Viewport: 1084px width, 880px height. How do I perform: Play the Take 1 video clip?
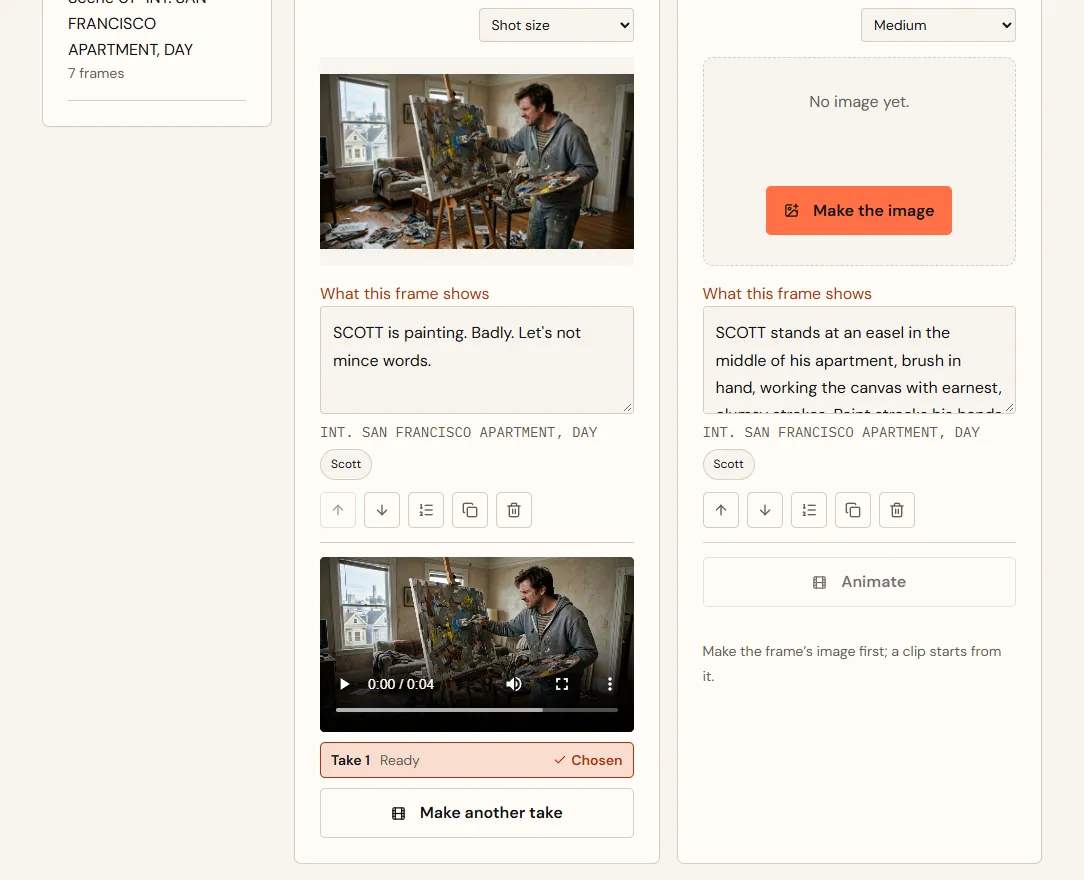(x=344, y=684)
